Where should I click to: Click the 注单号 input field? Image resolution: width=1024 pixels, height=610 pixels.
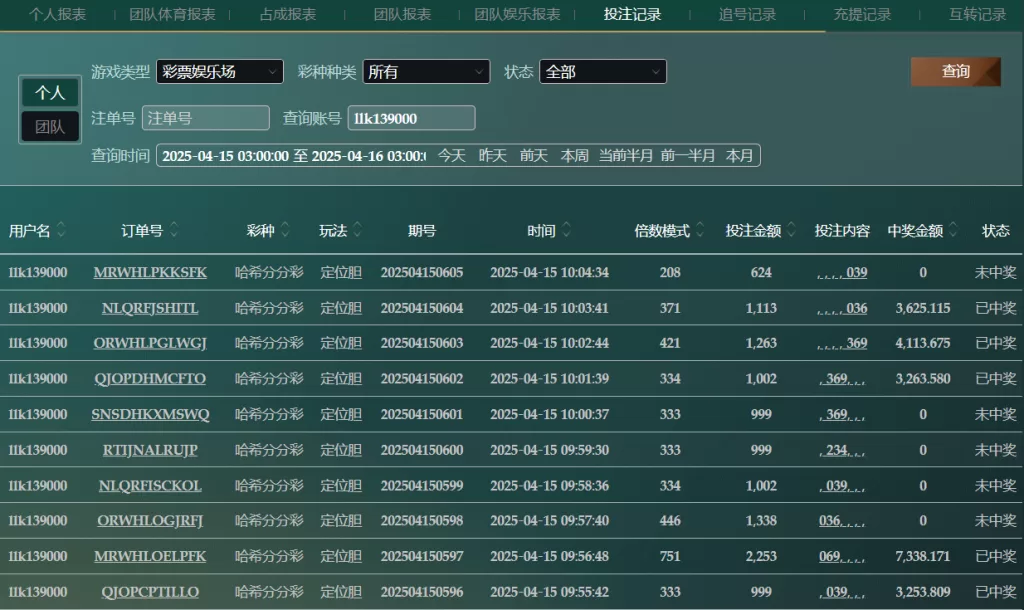(206, 118)
